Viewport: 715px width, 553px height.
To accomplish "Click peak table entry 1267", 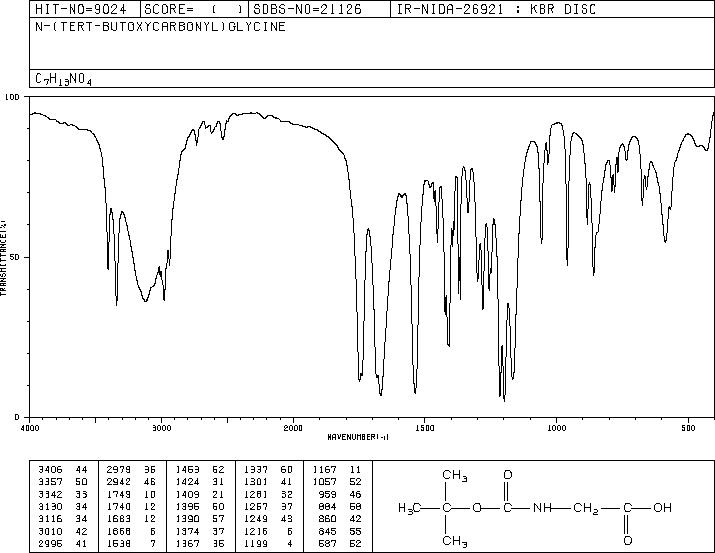I will pos(256,506).
